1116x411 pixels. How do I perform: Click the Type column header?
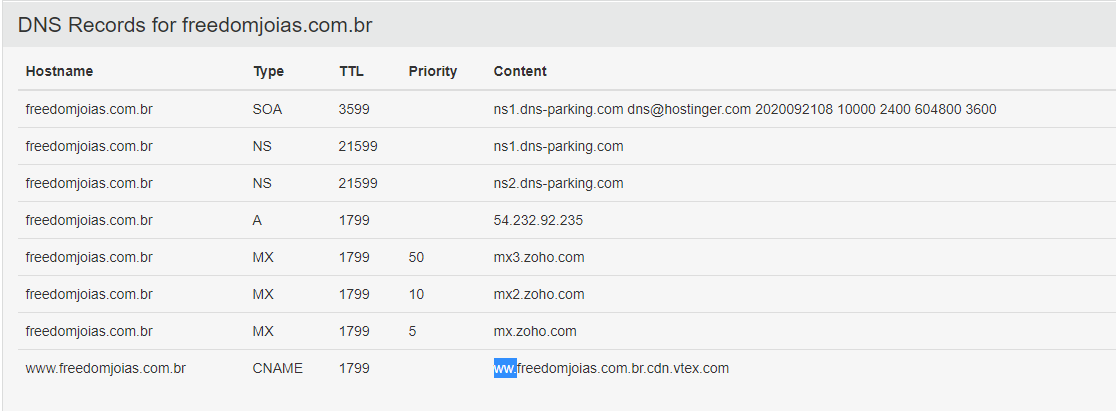tap(268, 71)
